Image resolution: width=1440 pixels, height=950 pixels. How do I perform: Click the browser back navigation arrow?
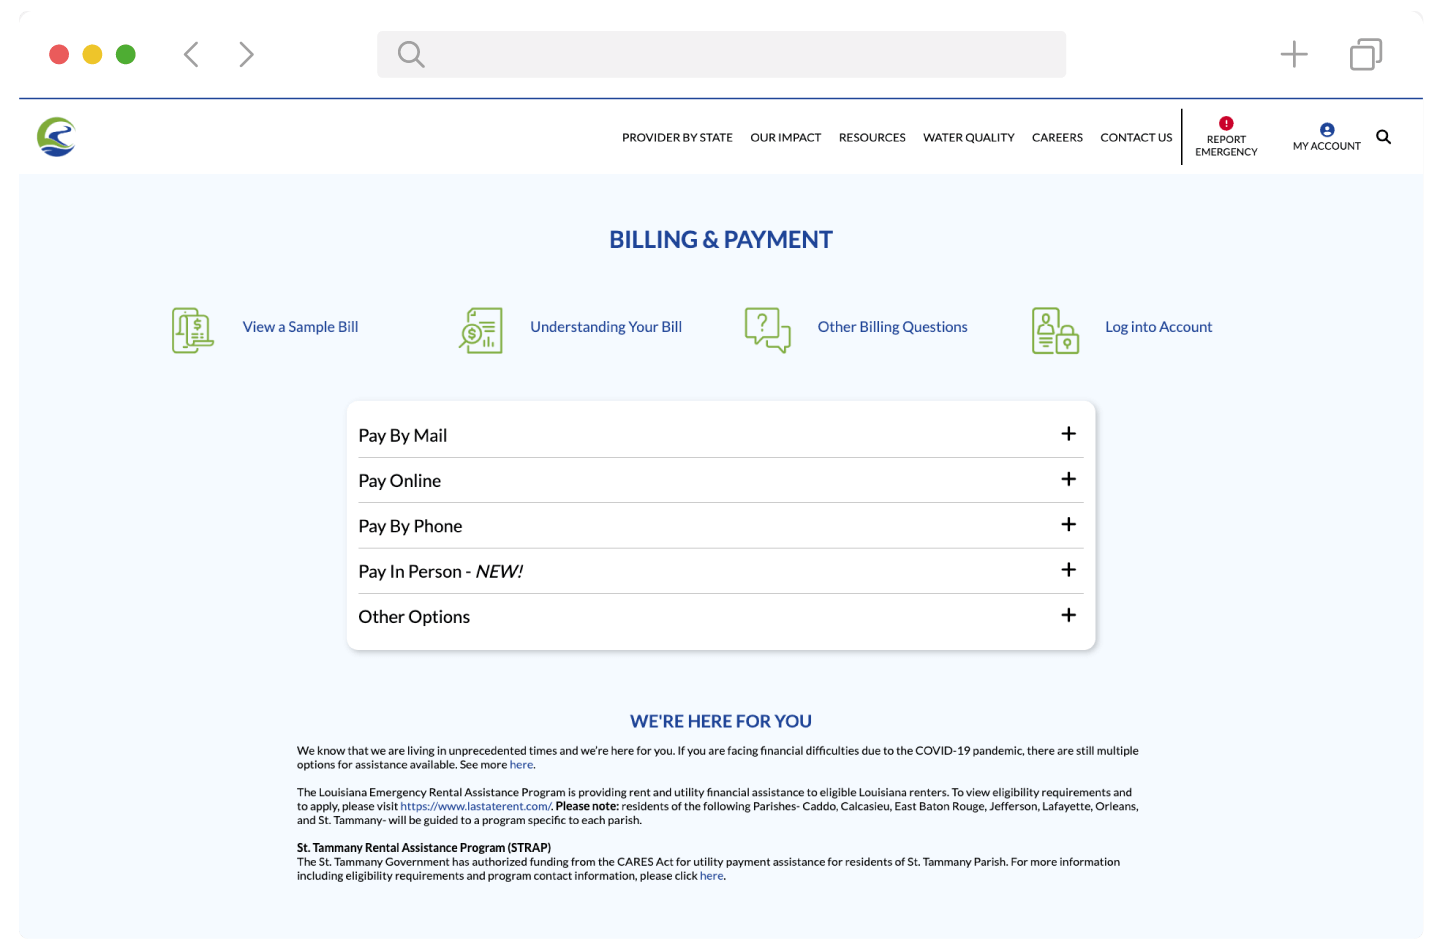(191, 54)
